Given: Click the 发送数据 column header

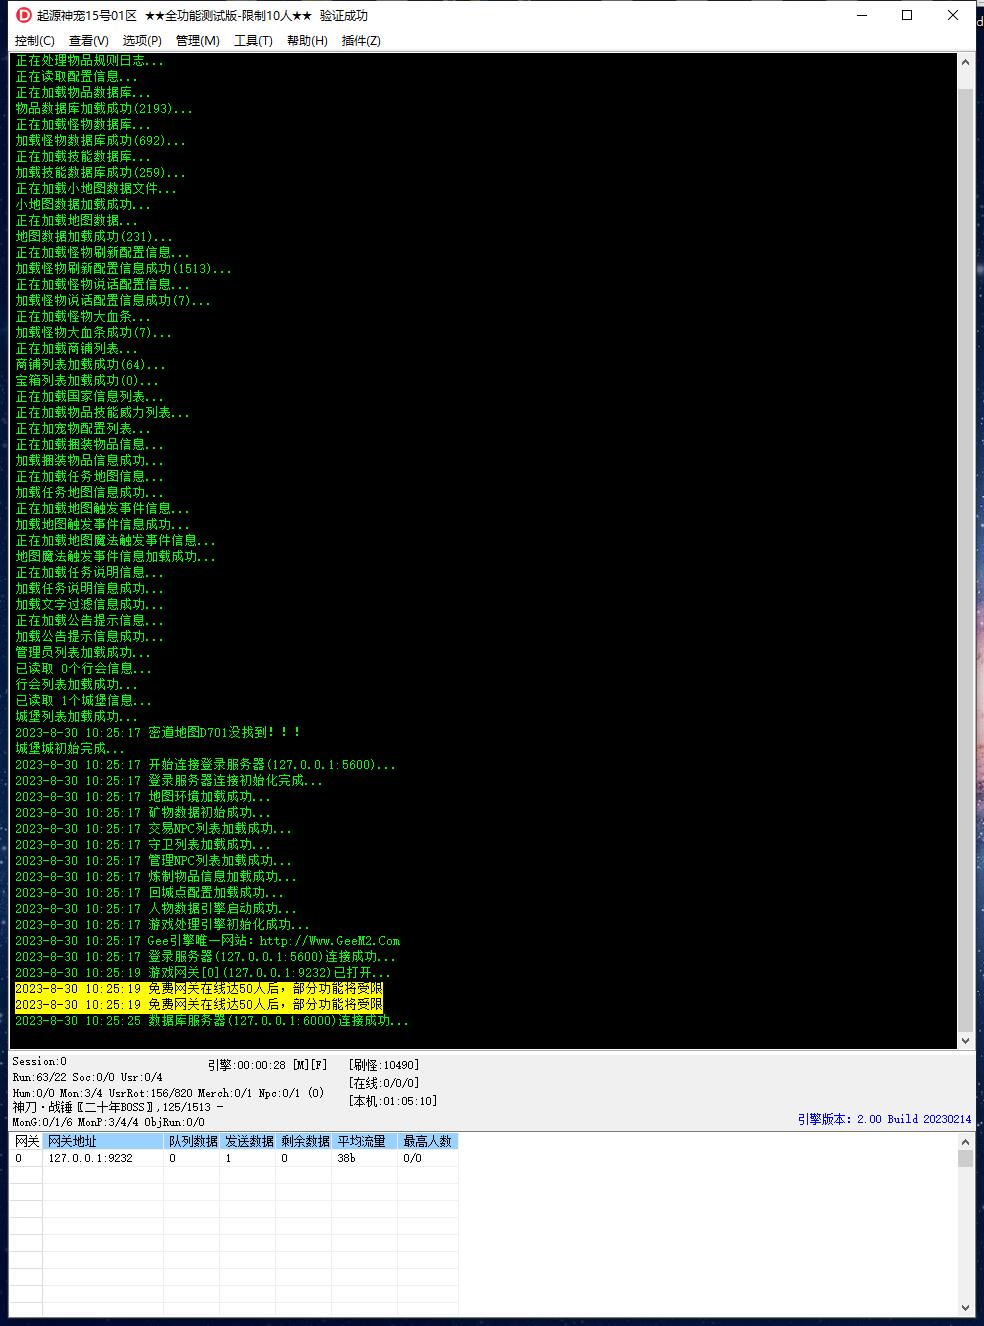Looking at the screenshot, I should pos(248,1141).
